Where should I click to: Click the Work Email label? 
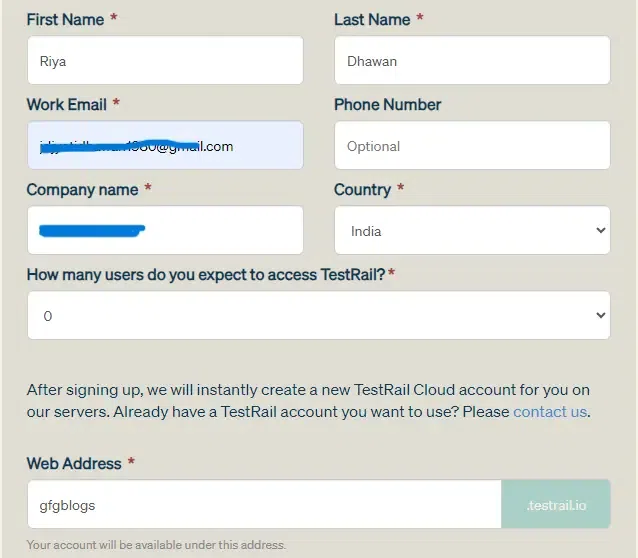click(67, 105)
